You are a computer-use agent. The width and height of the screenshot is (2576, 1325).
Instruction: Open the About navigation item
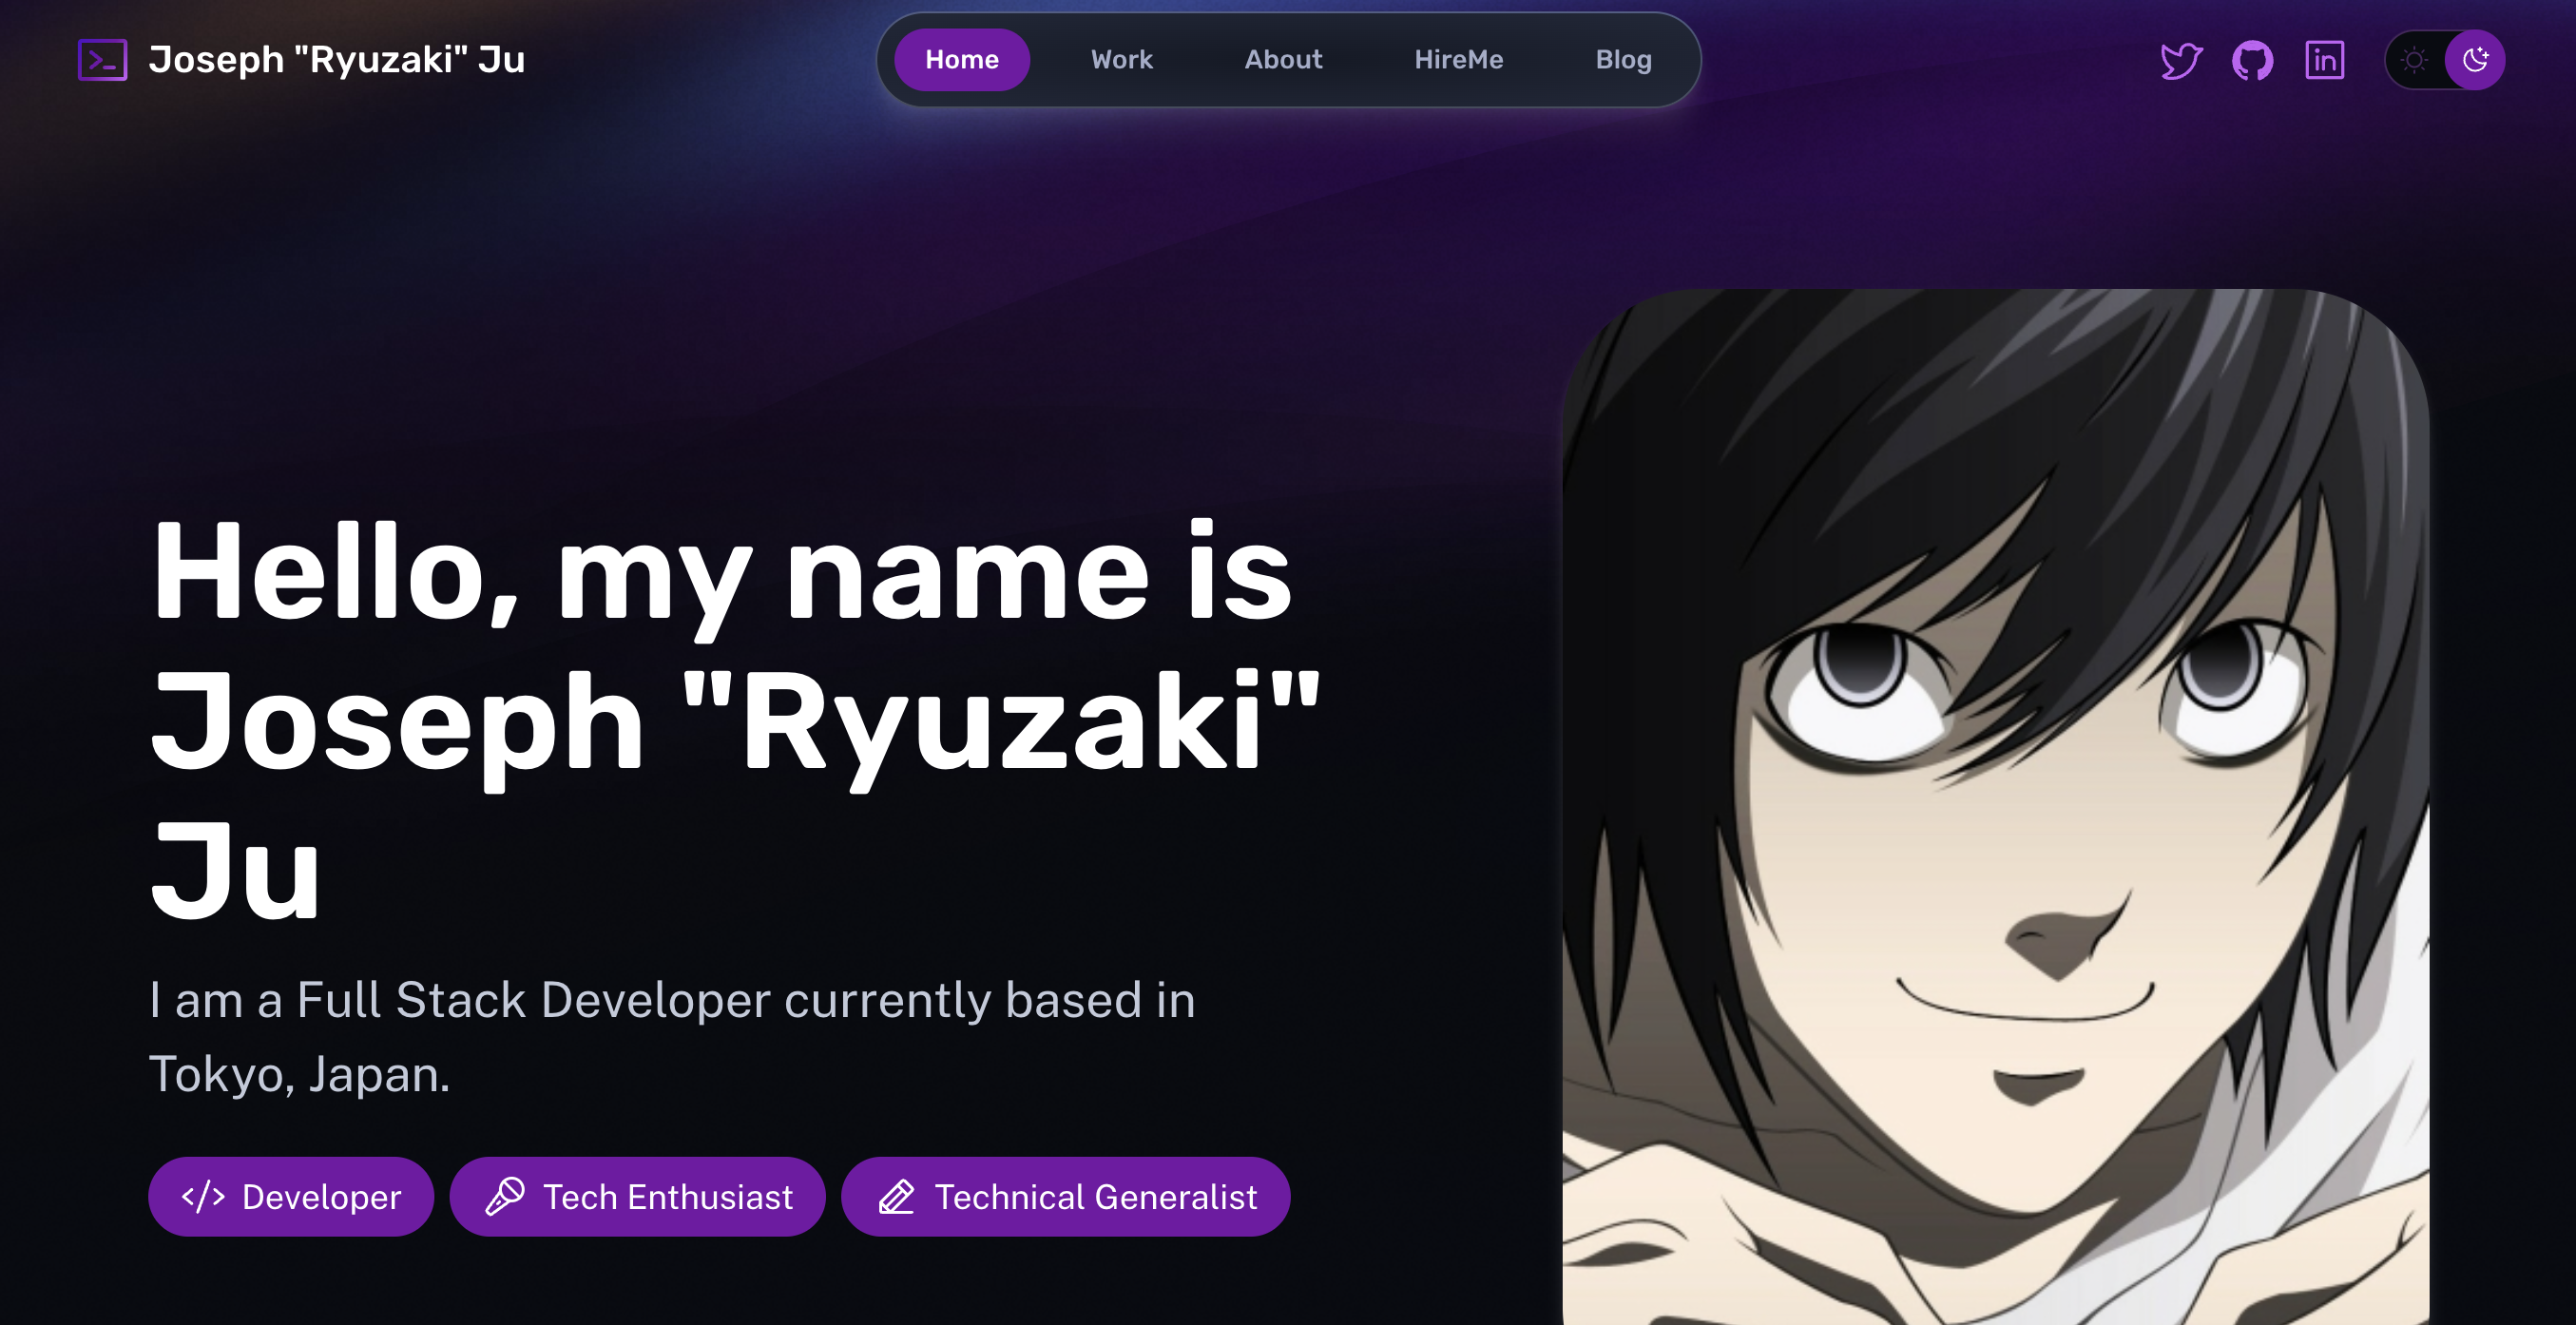click(x=1283, y=60)
